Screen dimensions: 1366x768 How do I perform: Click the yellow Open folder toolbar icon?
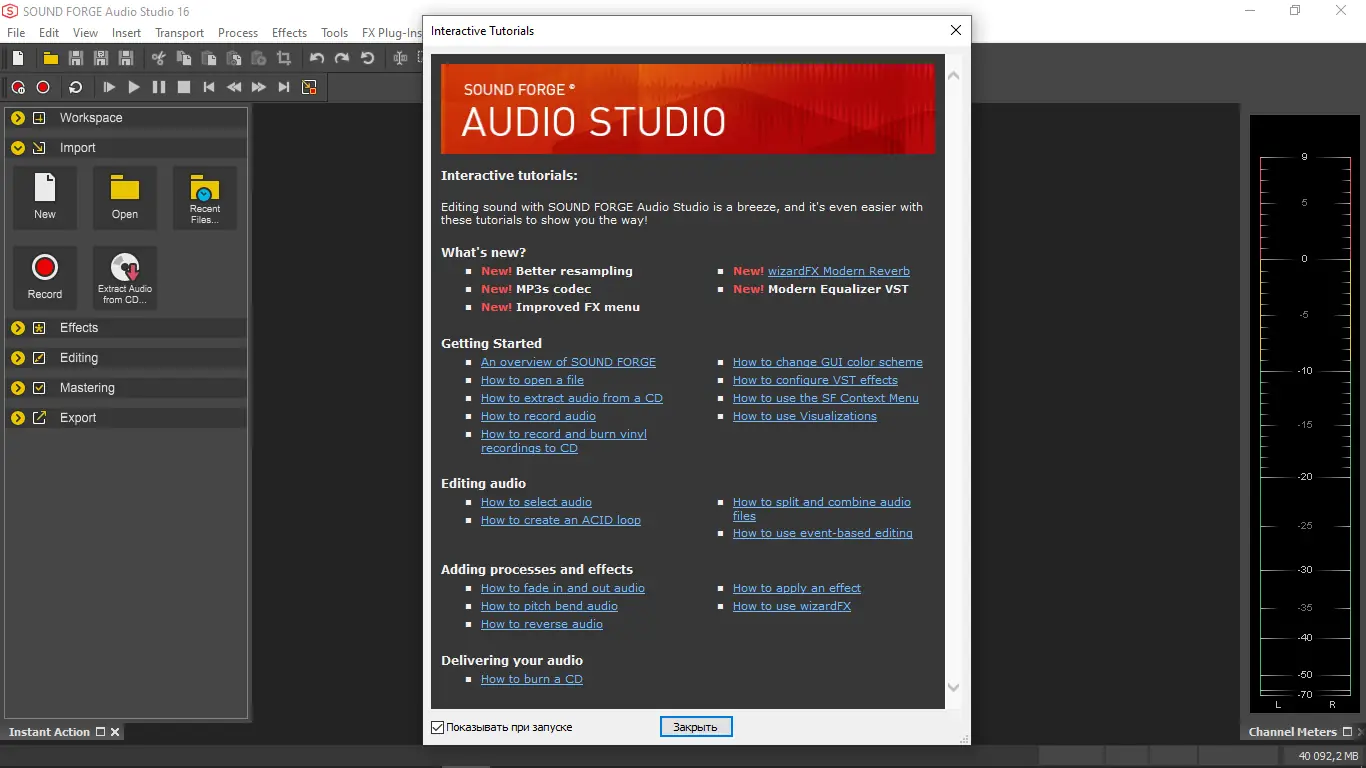[x=50, y=58]
